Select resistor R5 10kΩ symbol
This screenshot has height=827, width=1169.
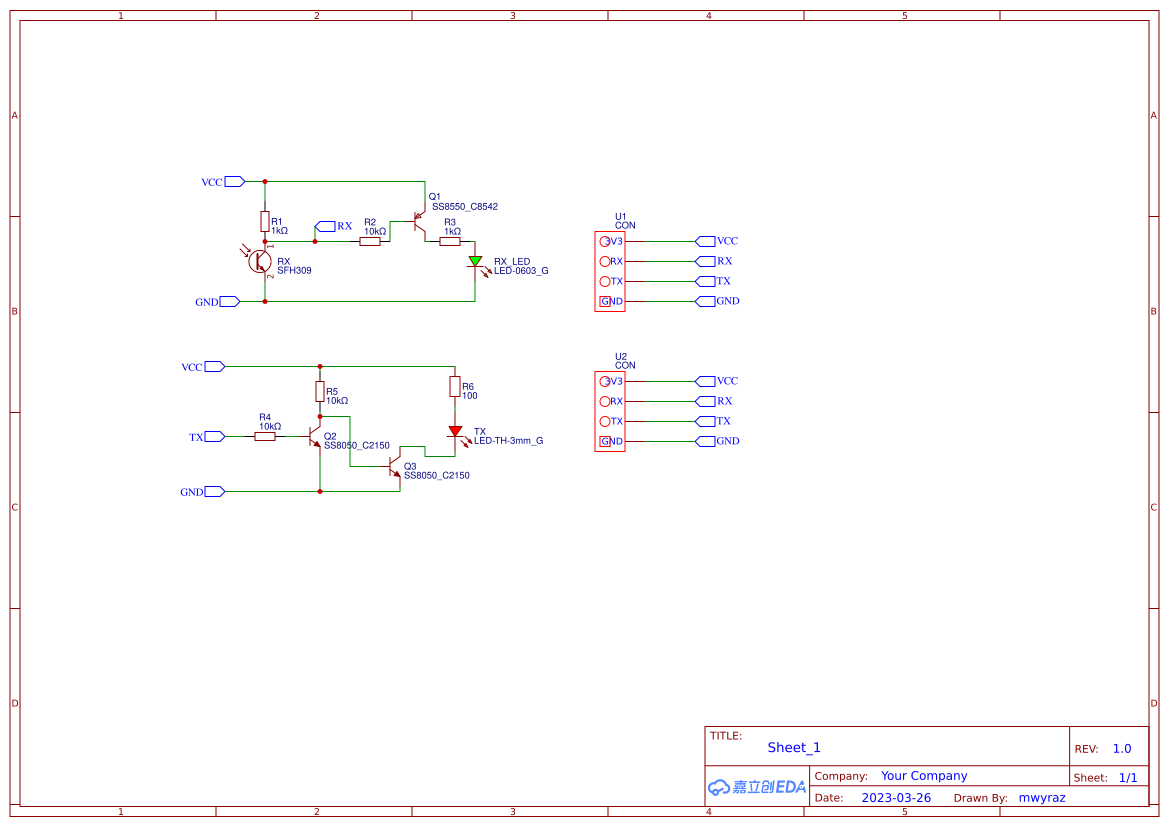pos(320,393)
